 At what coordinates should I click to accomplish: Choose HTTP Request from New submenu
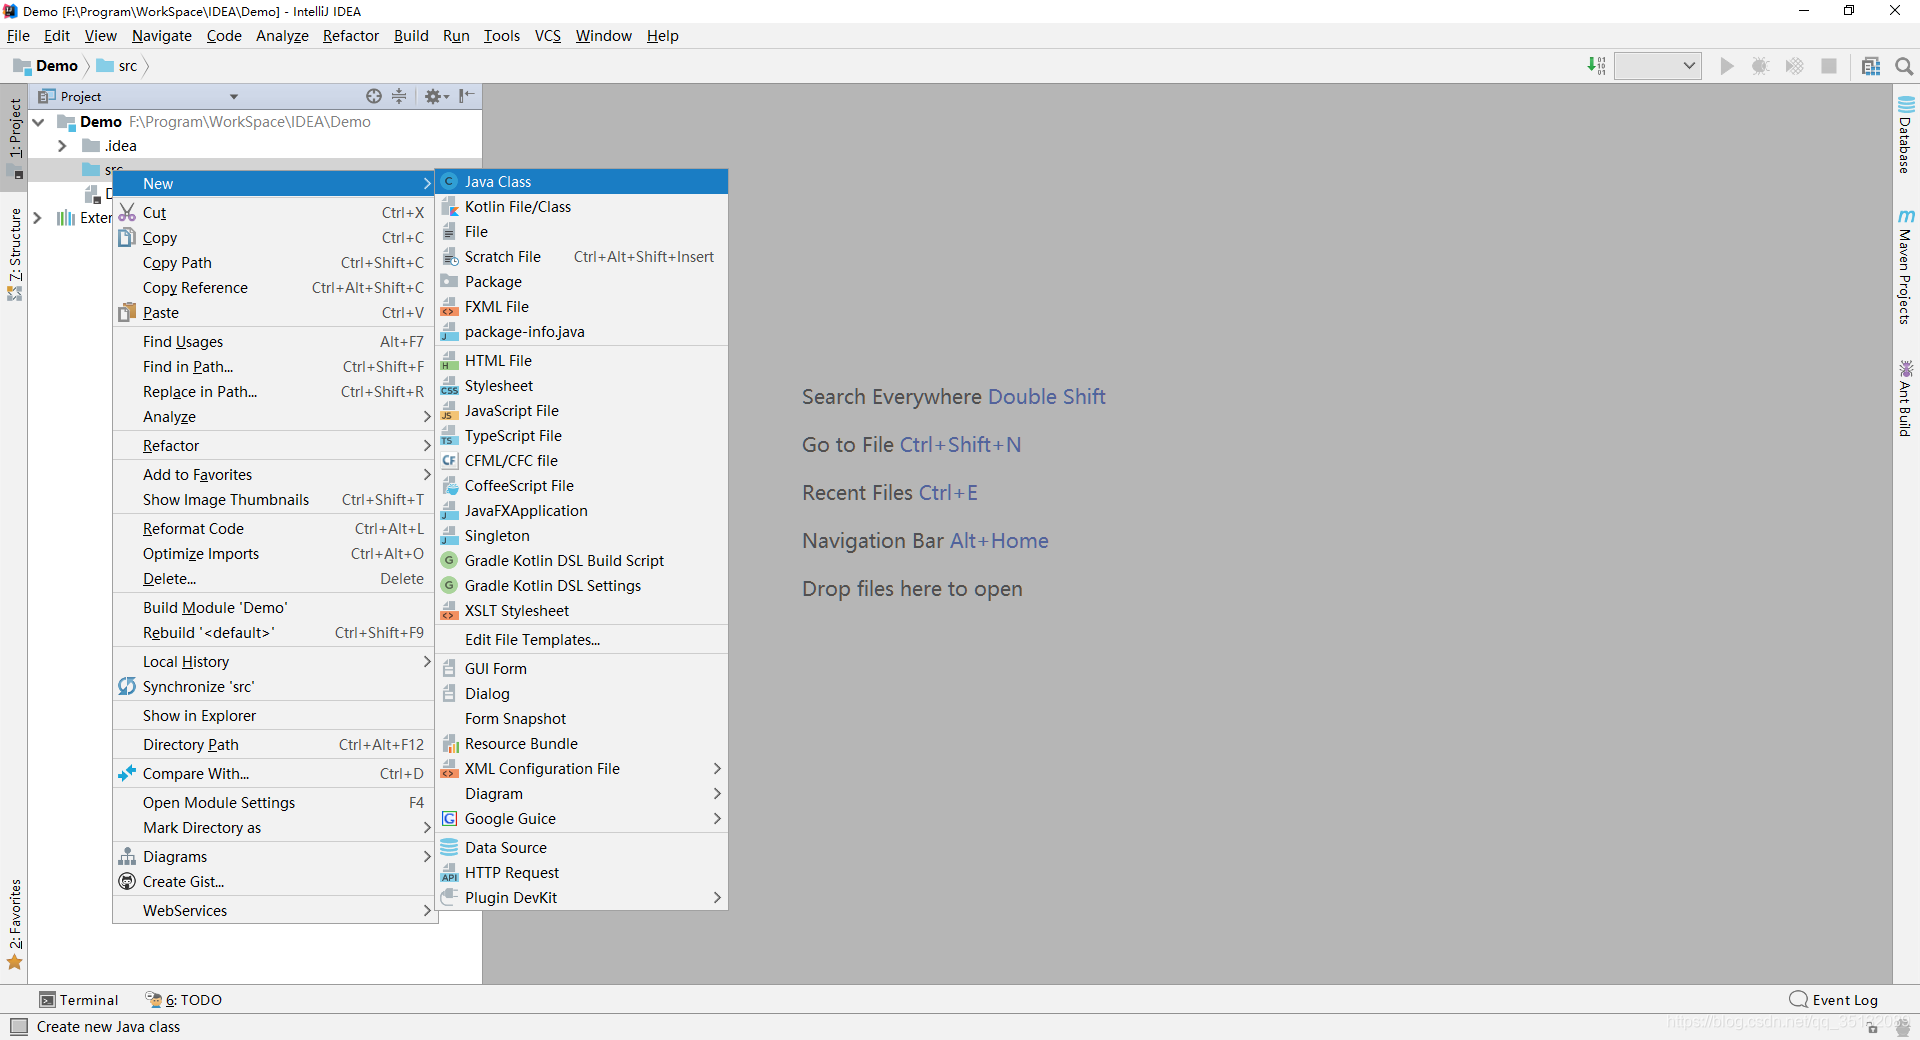(582, 873)
